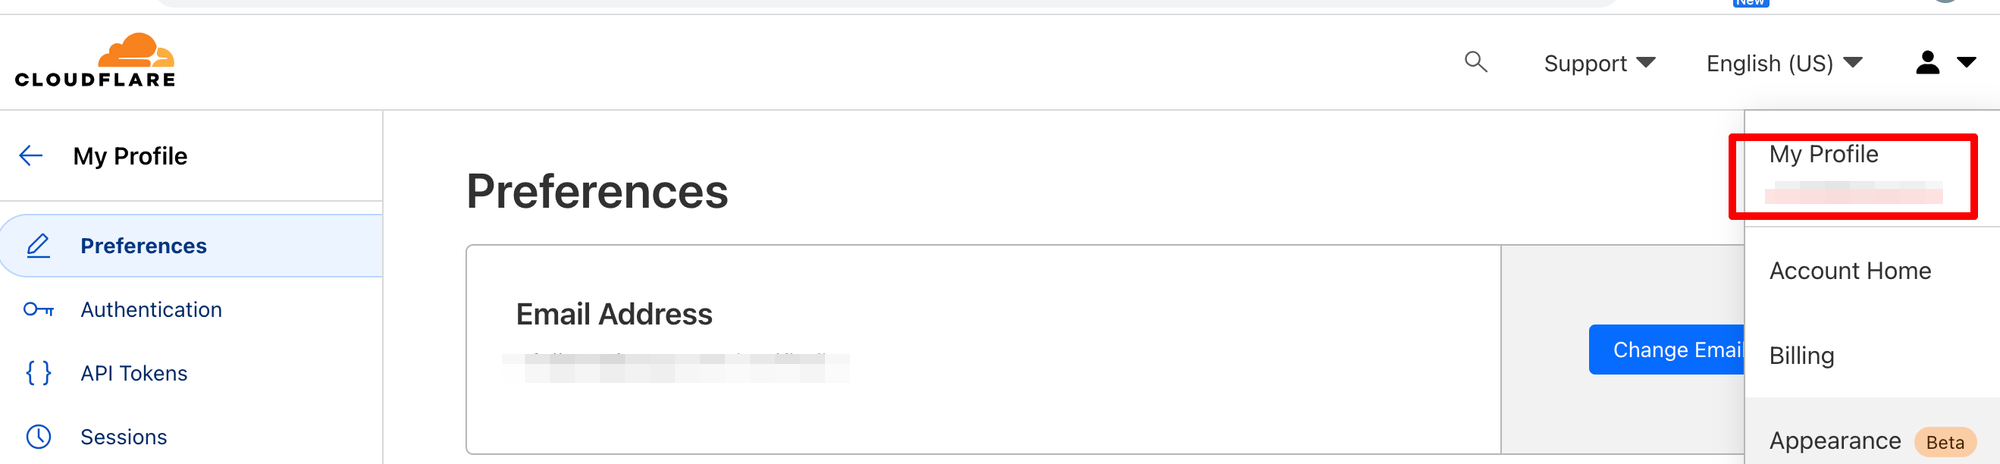Open the Authentication sidebar link

pyautogui.click(x=151, y=310)
